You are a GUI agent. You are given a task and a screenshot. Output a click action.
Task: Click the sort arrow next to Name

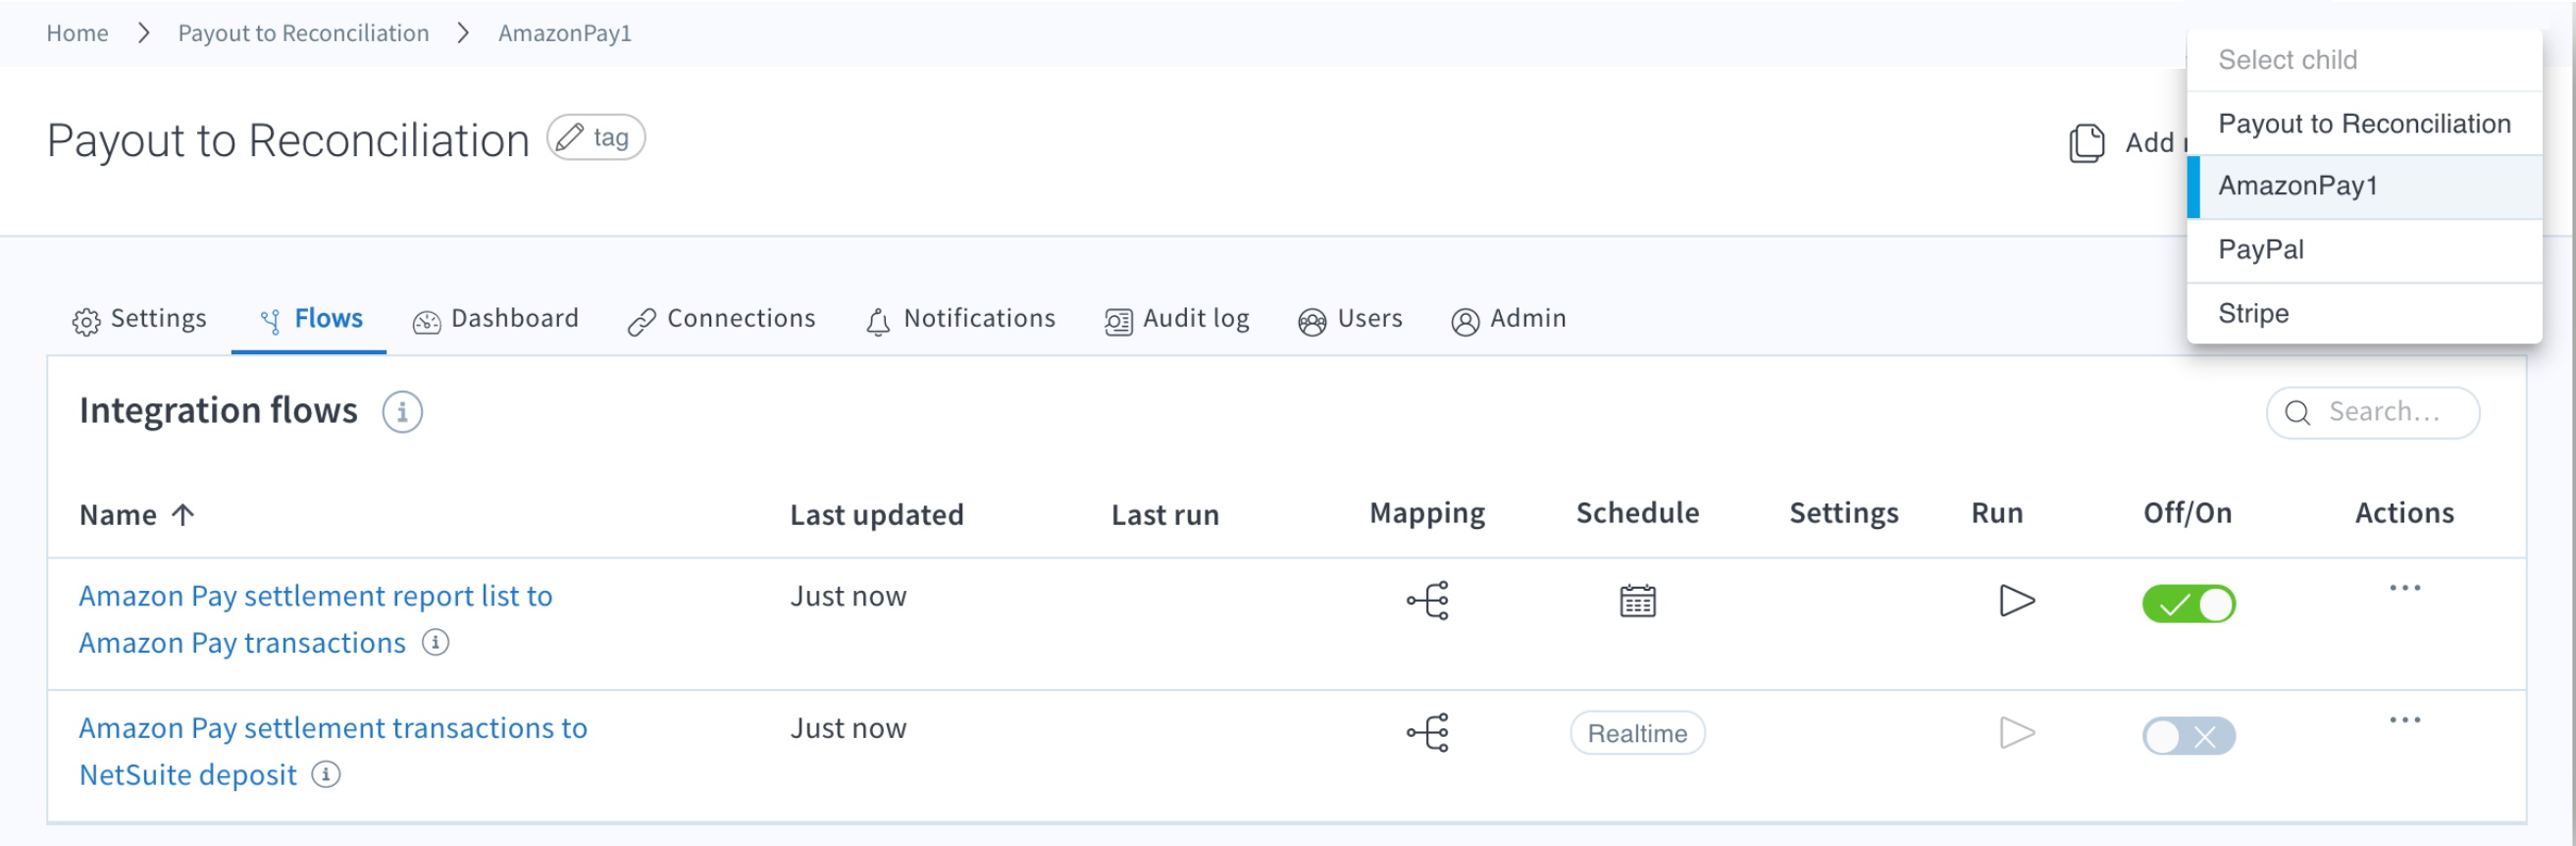183,514
